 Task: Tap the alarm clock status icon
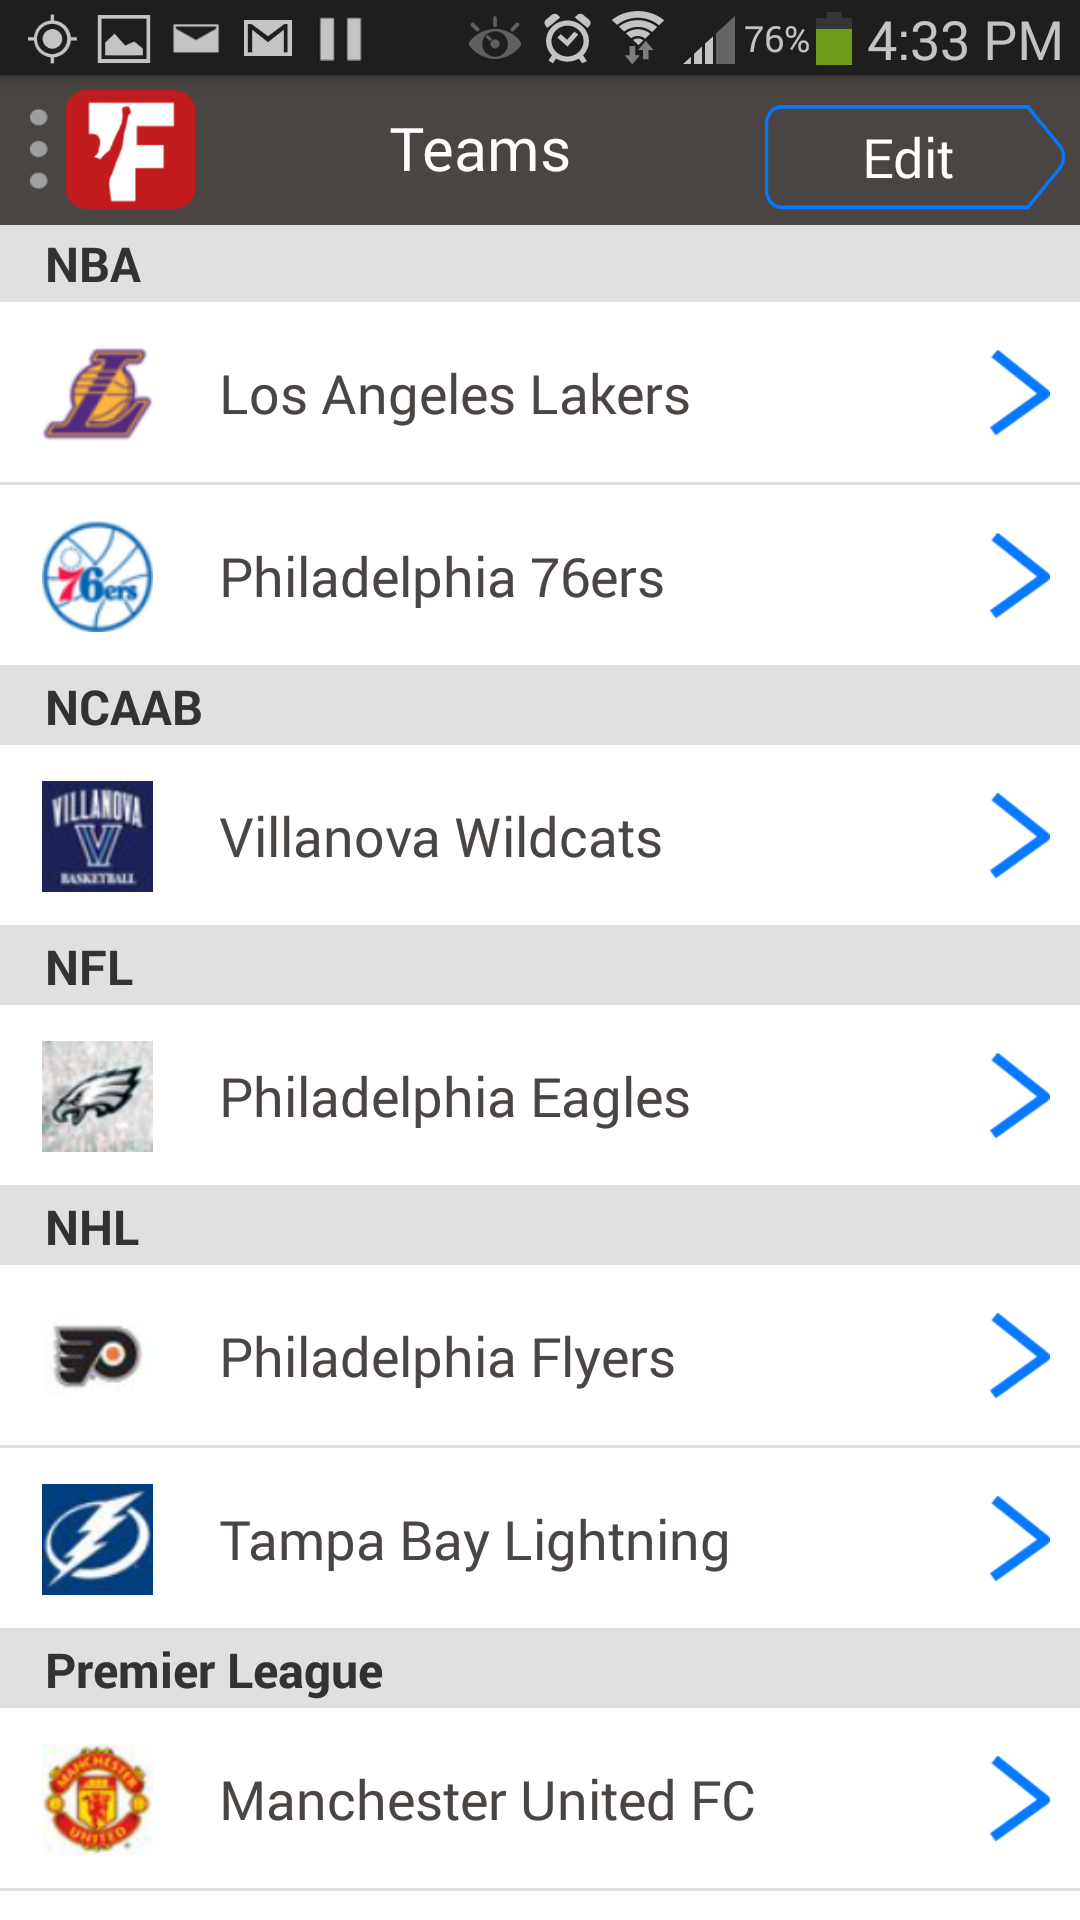point(567,40)
